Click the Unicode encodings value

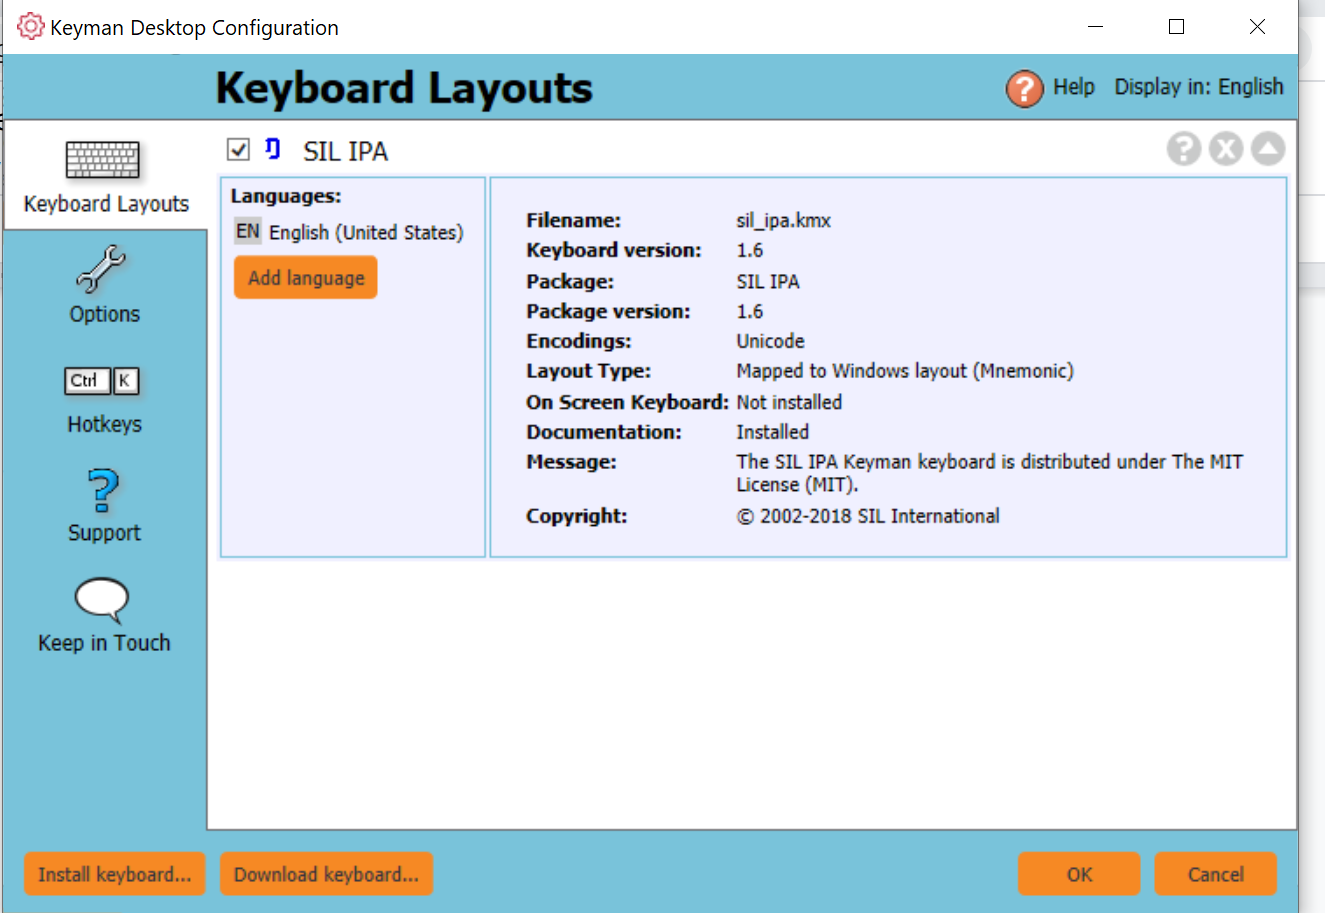pyautogui.click(x=771, y=341)
